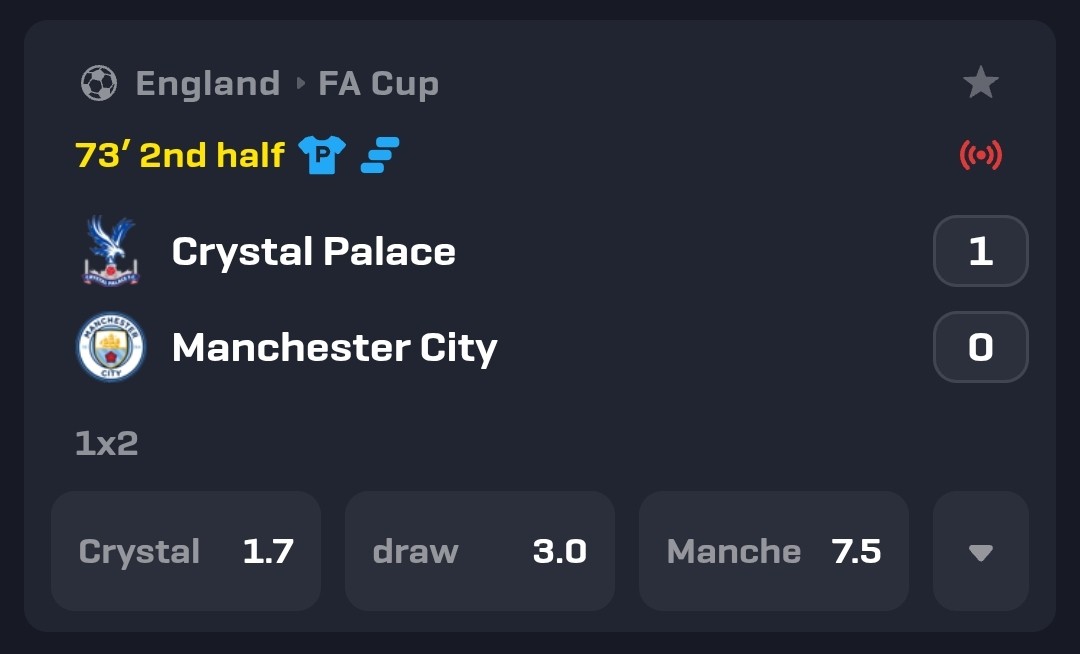Click the Crystal Palace team name
The image size is (1080, 654).
[313, 251]
